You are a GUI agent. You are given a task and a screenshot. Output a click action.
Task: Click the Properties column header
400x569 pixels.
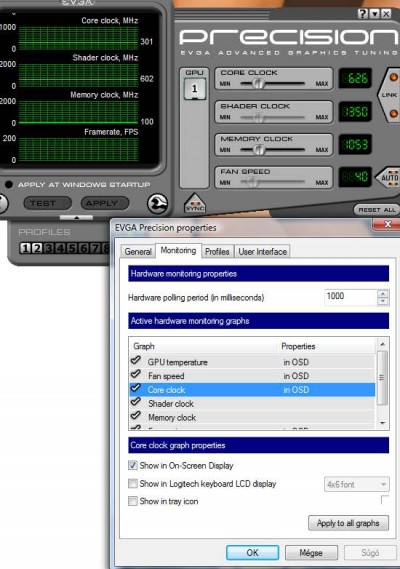(x=326, y=346)
